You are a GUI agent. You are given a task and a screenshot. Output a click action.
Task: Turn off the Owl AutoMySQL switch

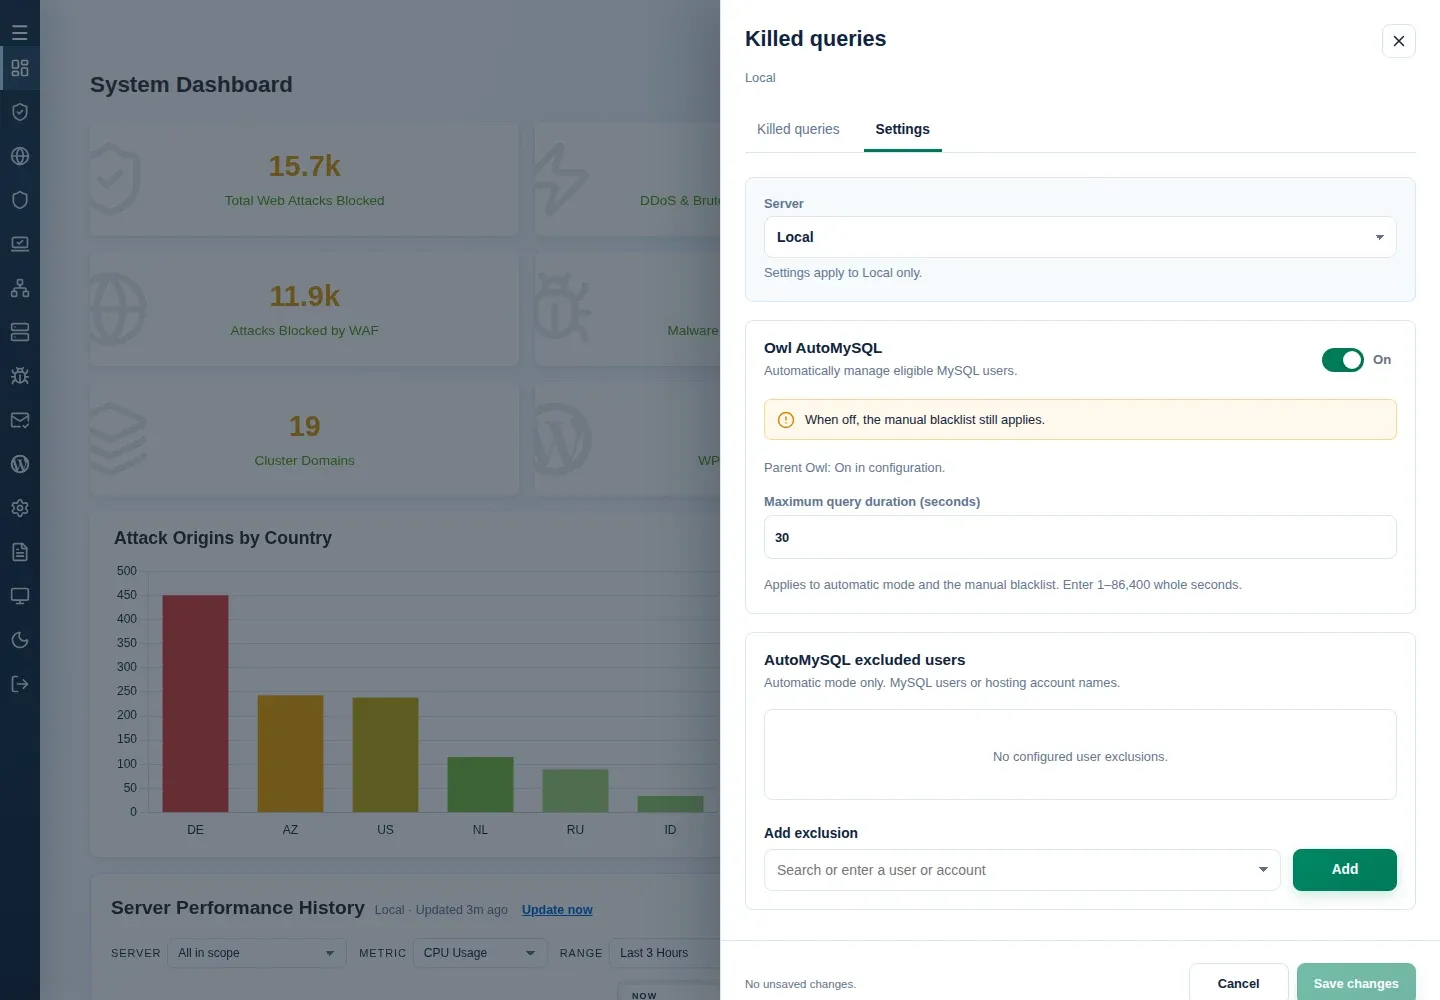1342,360
